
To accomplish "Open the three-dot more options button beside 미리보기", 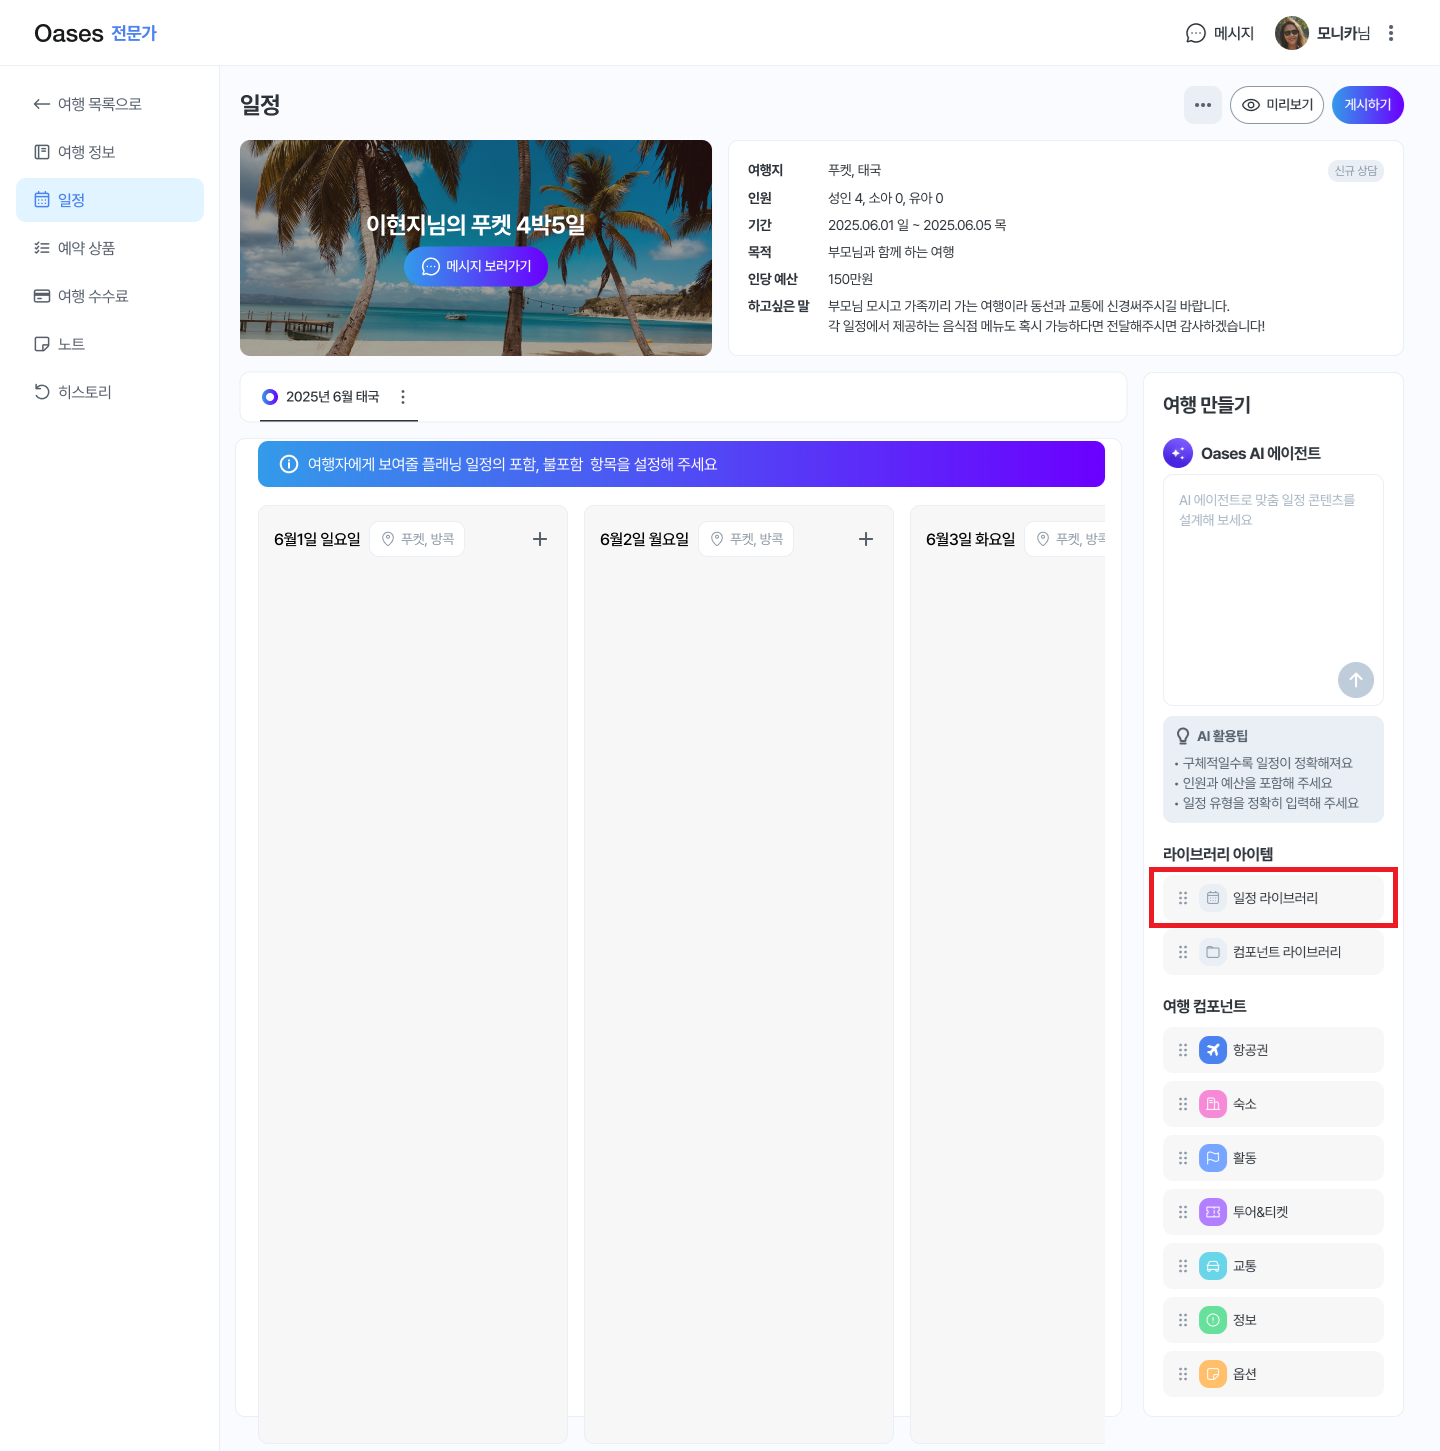I will (1202, 105).
